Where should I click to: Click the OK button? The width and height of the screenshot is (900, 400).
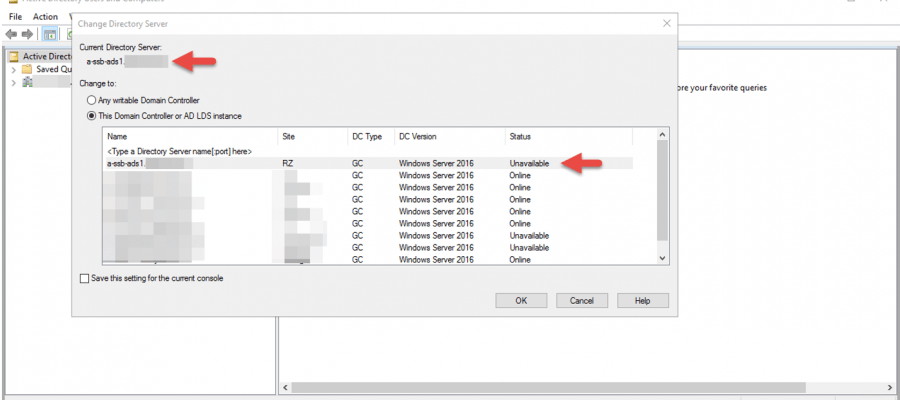tap(521, 300)
